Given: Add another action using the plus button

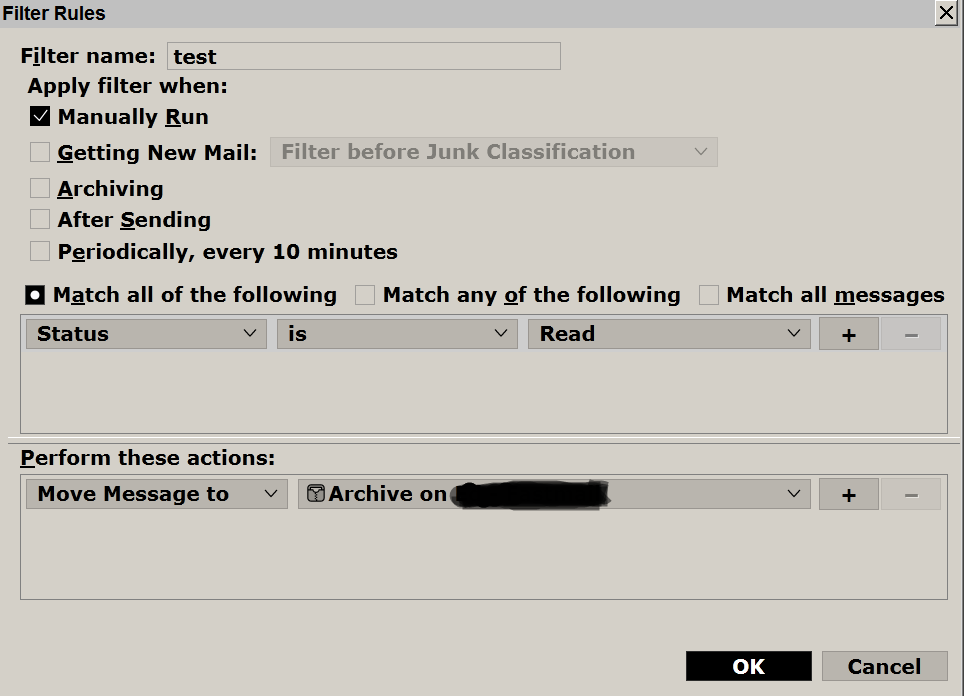Looking at the screenshot, I should point(848,495).
